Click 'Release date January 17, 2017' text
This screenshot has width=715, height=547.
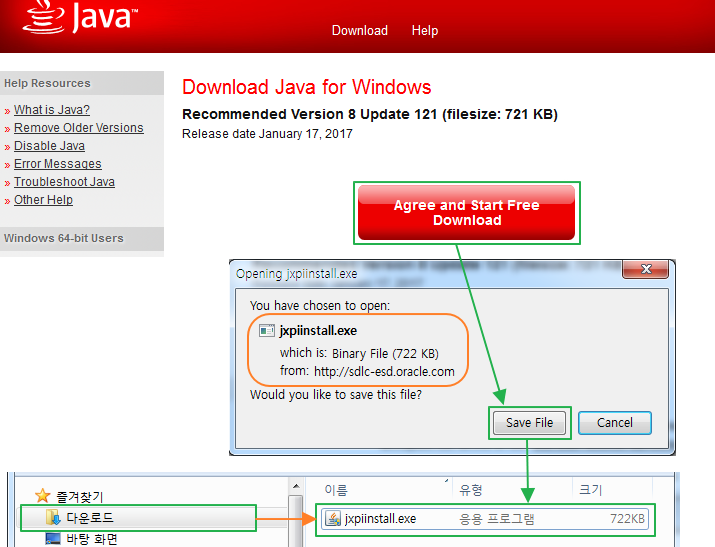pos(267,134)
